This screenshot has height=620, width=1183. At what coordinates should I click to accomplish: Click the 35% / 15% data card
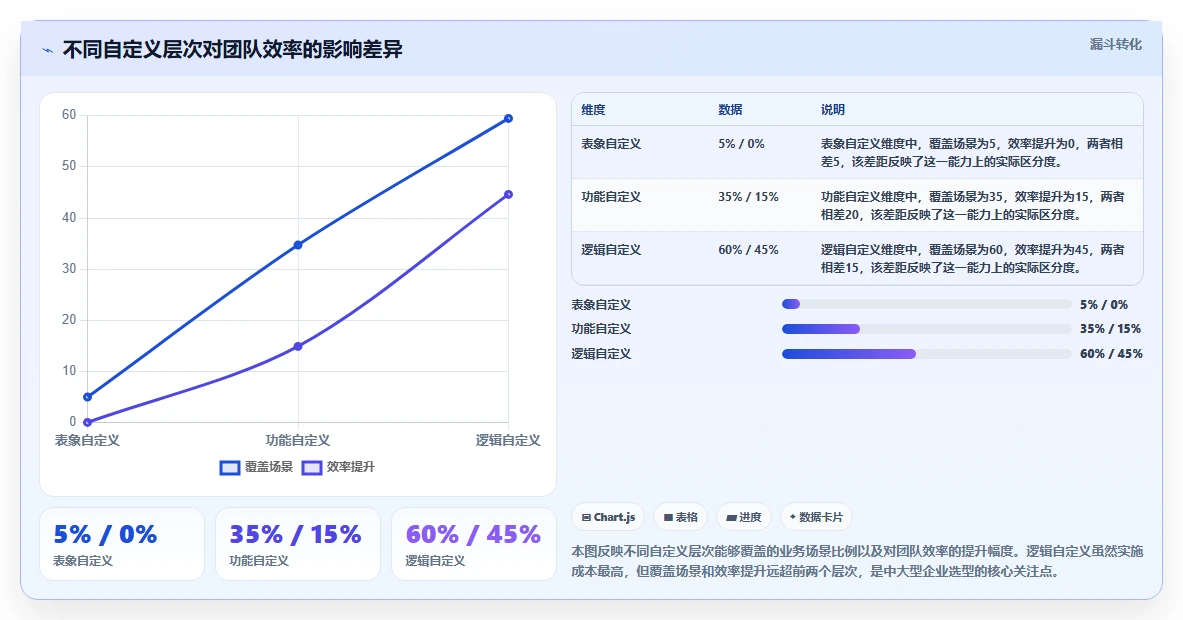(x=297, y=544)
